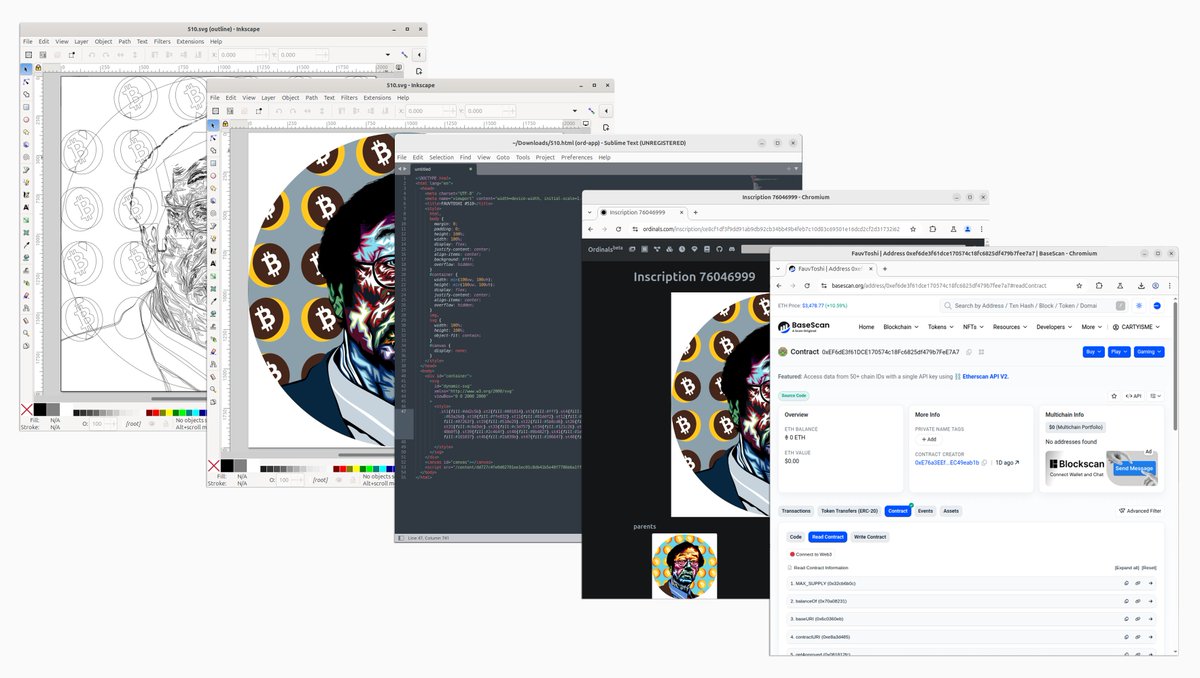Click the Source Code badge on BaseScan

click(794, 396)
